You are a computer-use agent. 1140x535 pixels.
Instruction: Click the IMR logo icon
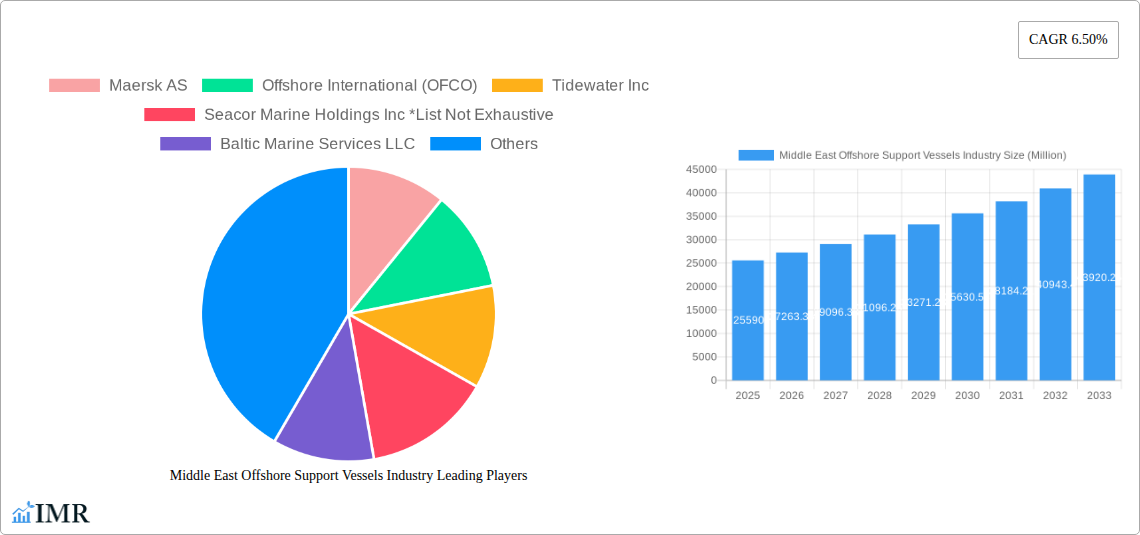23,512
